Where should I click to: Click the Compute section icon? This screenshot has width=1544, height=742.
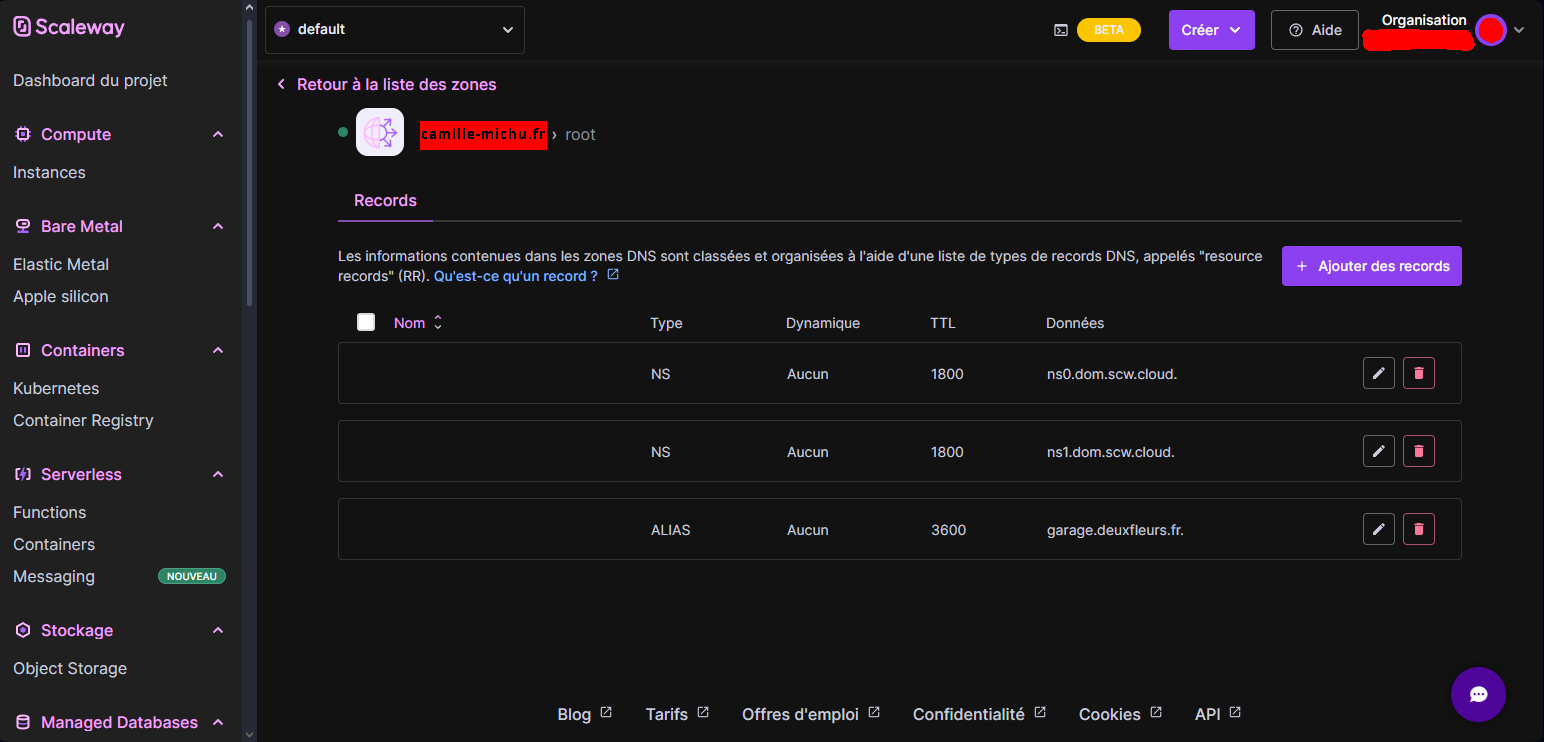pos(22,134)
